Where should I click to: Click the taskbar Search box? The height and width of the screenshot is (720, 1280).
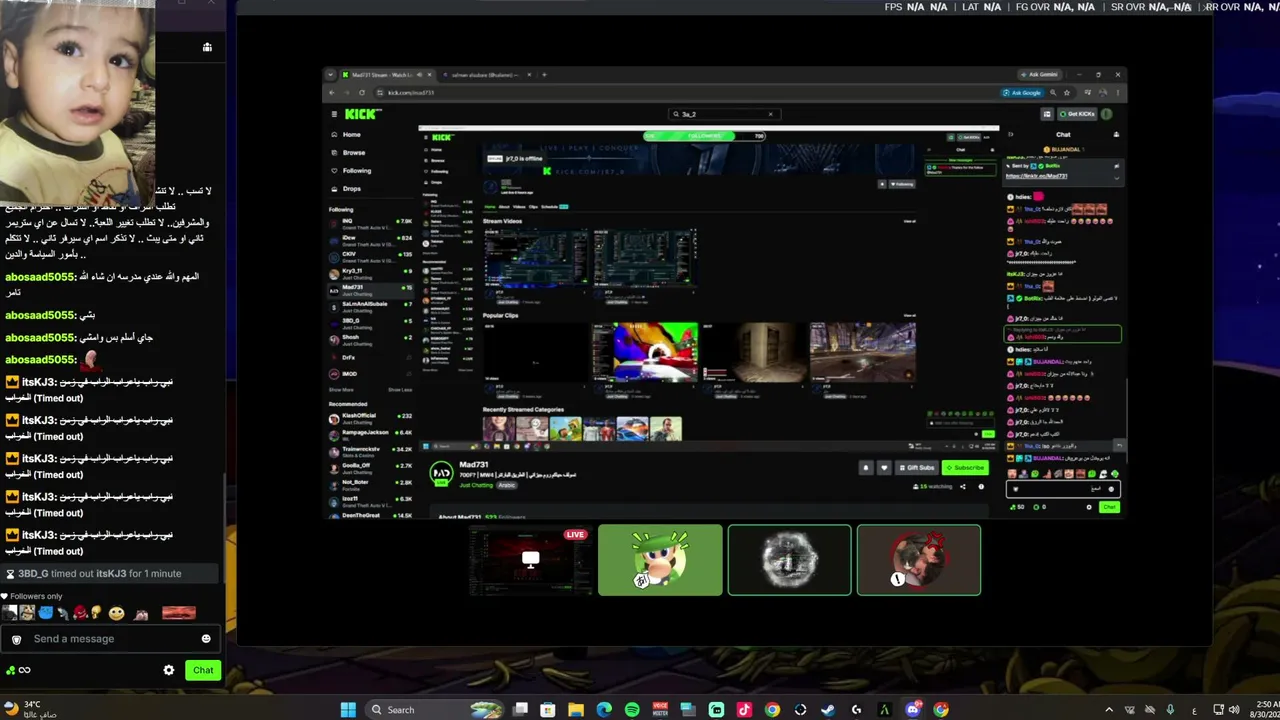click(x=434, y=710)
